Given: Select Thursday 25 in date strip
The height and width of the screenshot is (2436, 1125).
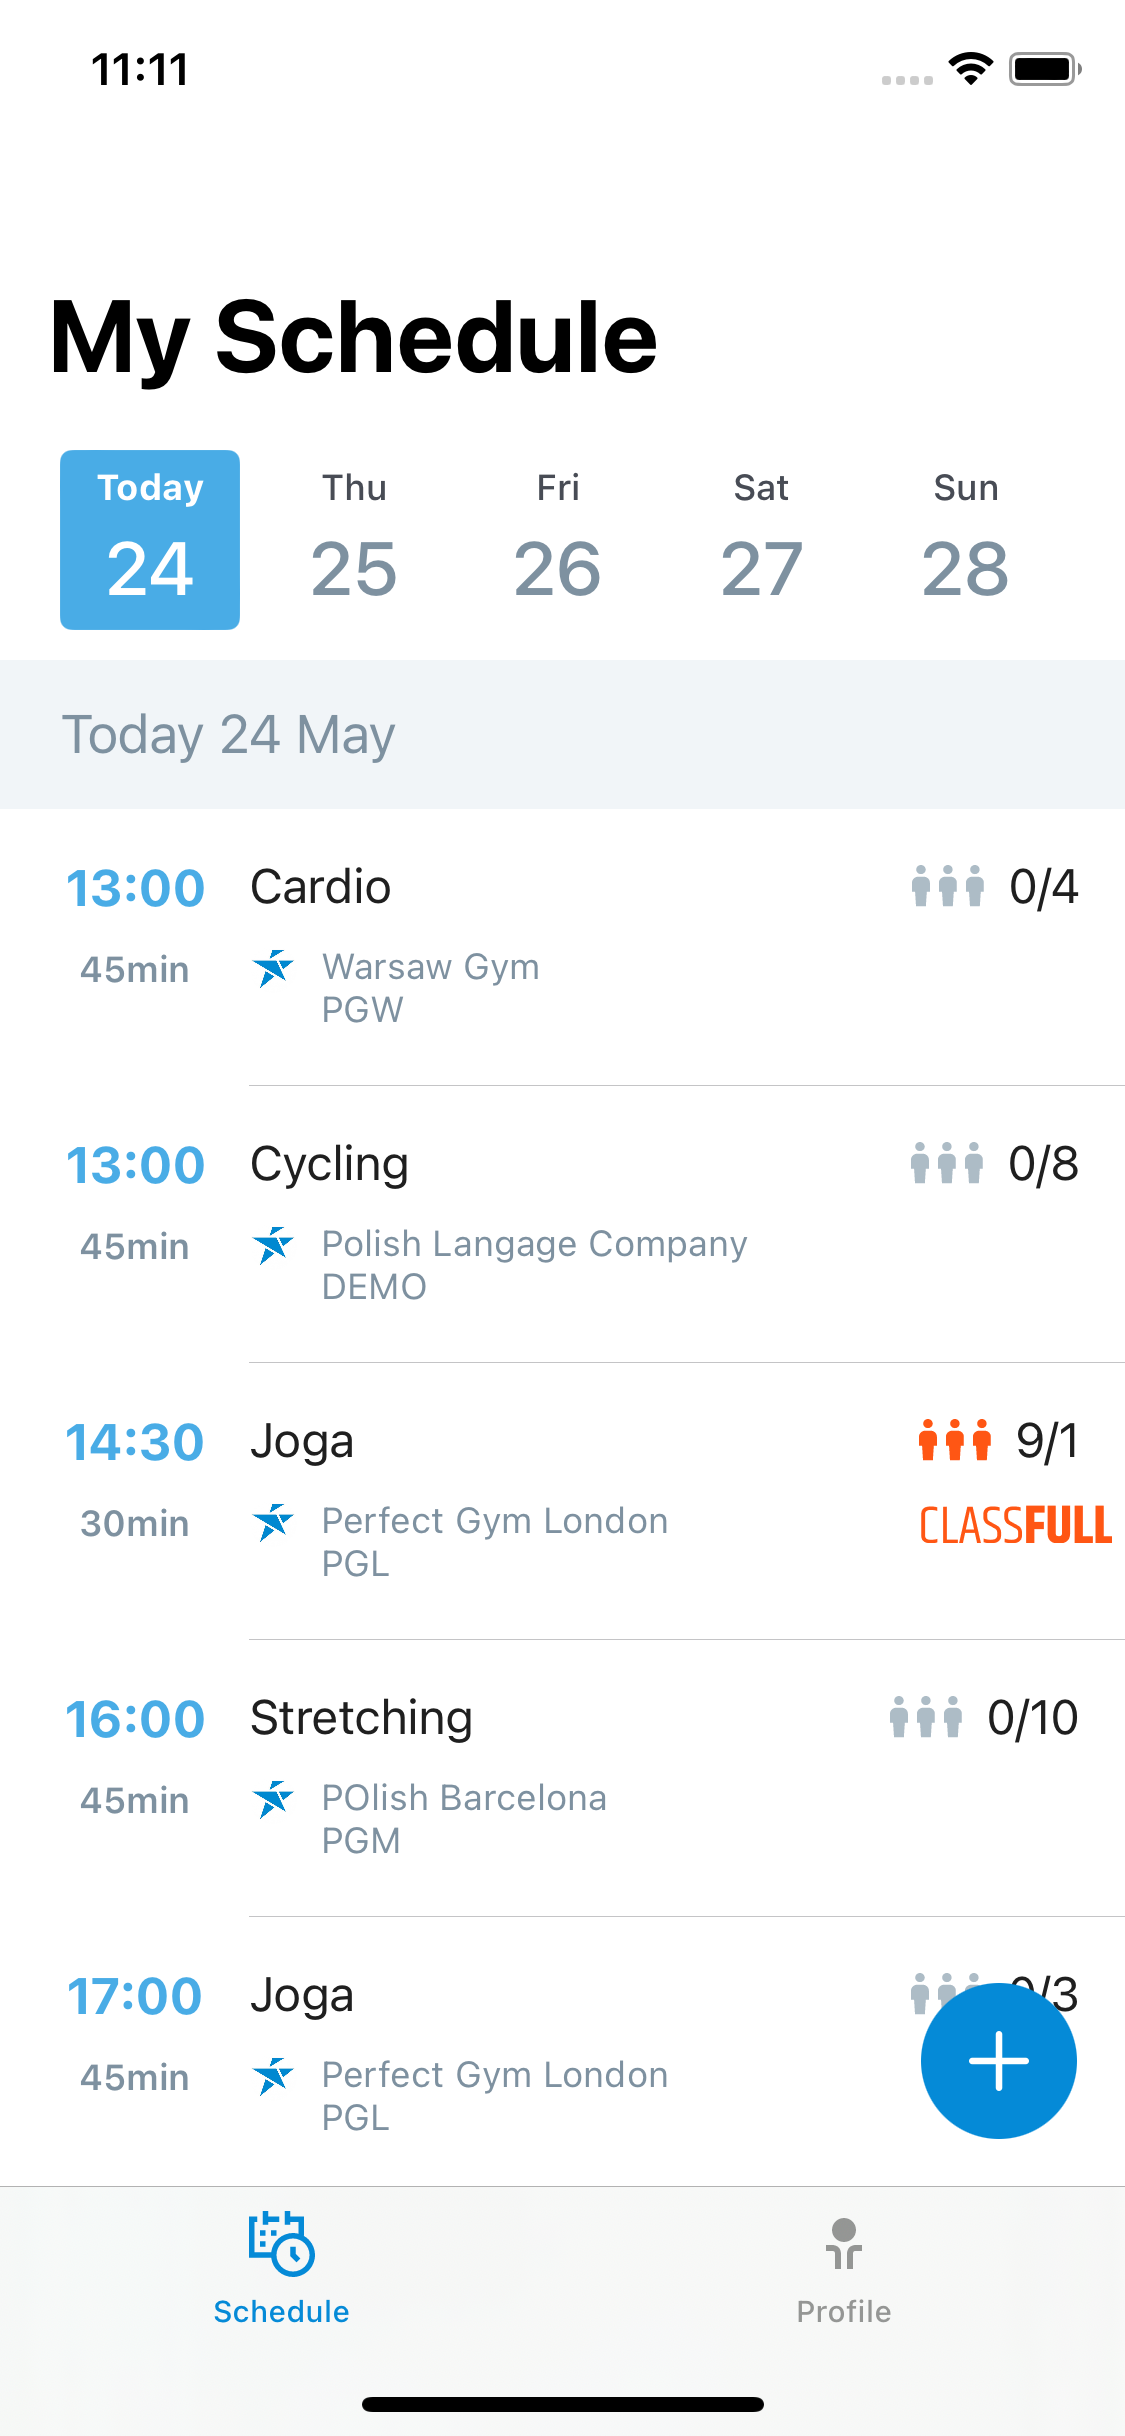Looking at the screenshot, I should (354, 540).
